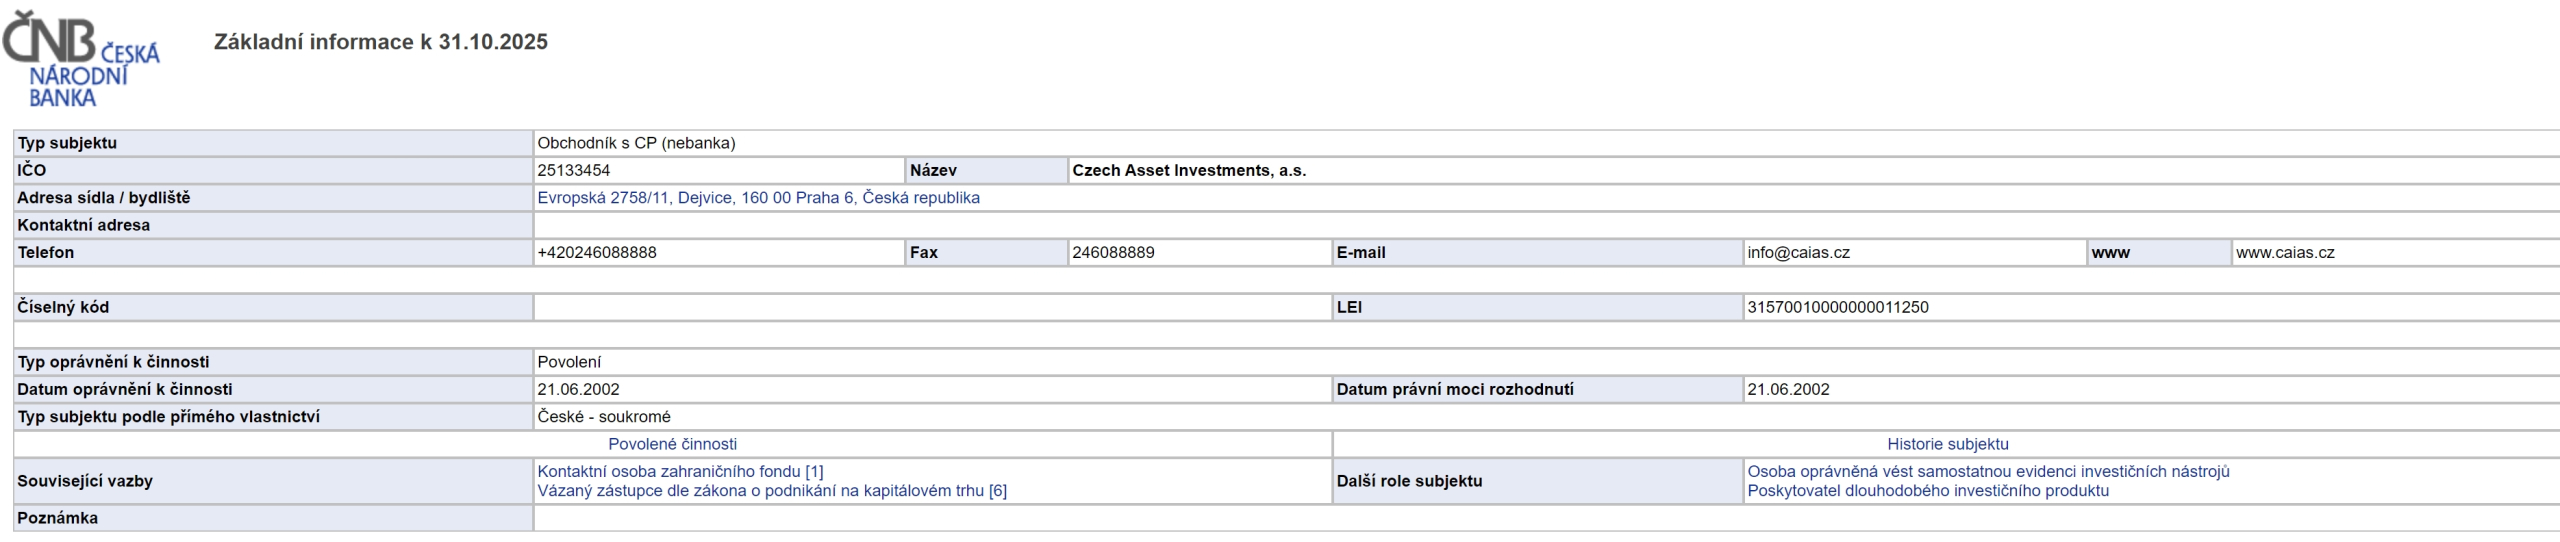Click the České - soukromé ownership value
Image resolution: width=2560 pixels, height=542 pixels.
[x=604, y=417]
